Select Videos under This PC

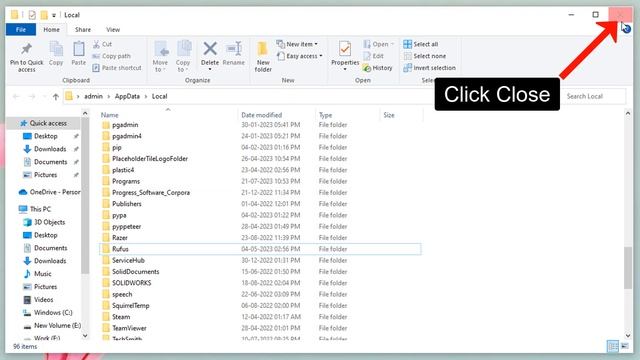(x=43, y=300)
